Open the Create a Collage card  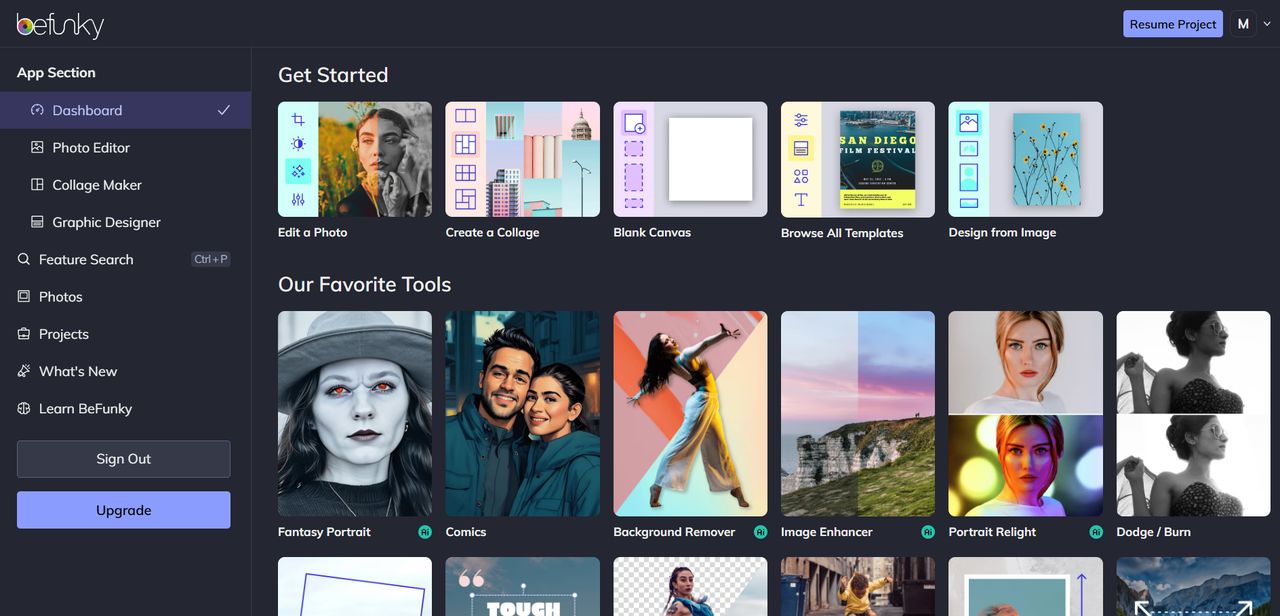tap(523, 159)
